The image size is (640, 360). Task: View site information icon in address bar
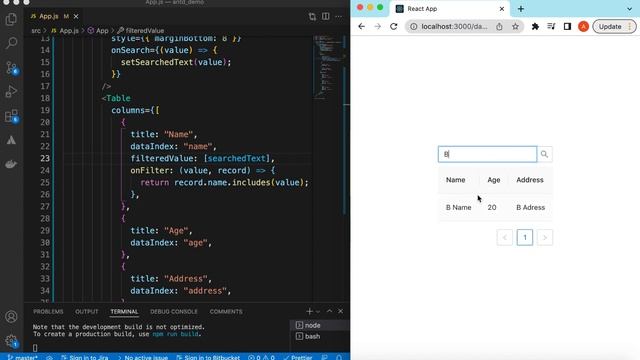(413, 27)
